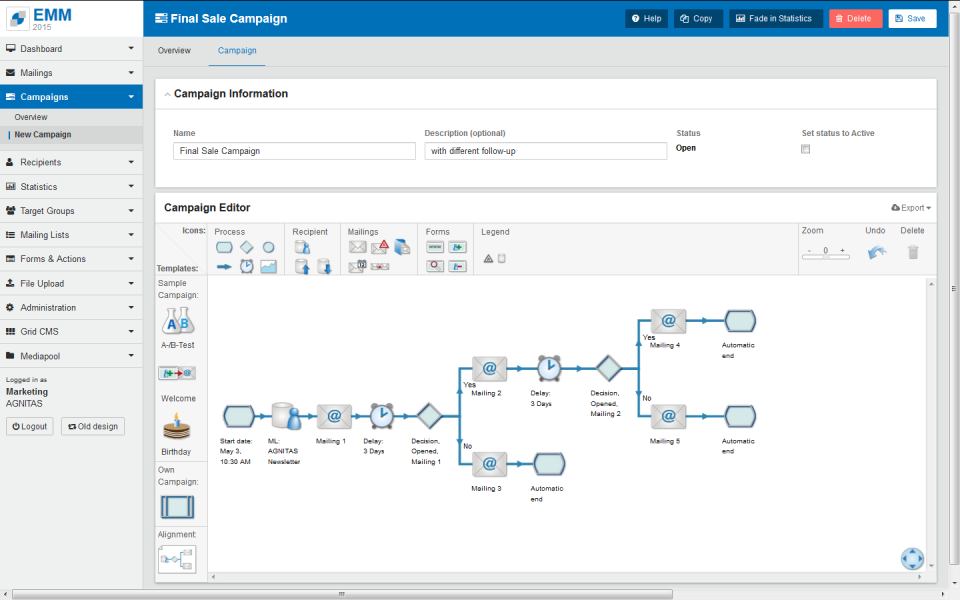The width and height of the screenshot is (960, 600).
Task: Select the Start date node on canvas
Action: [239, 416]
